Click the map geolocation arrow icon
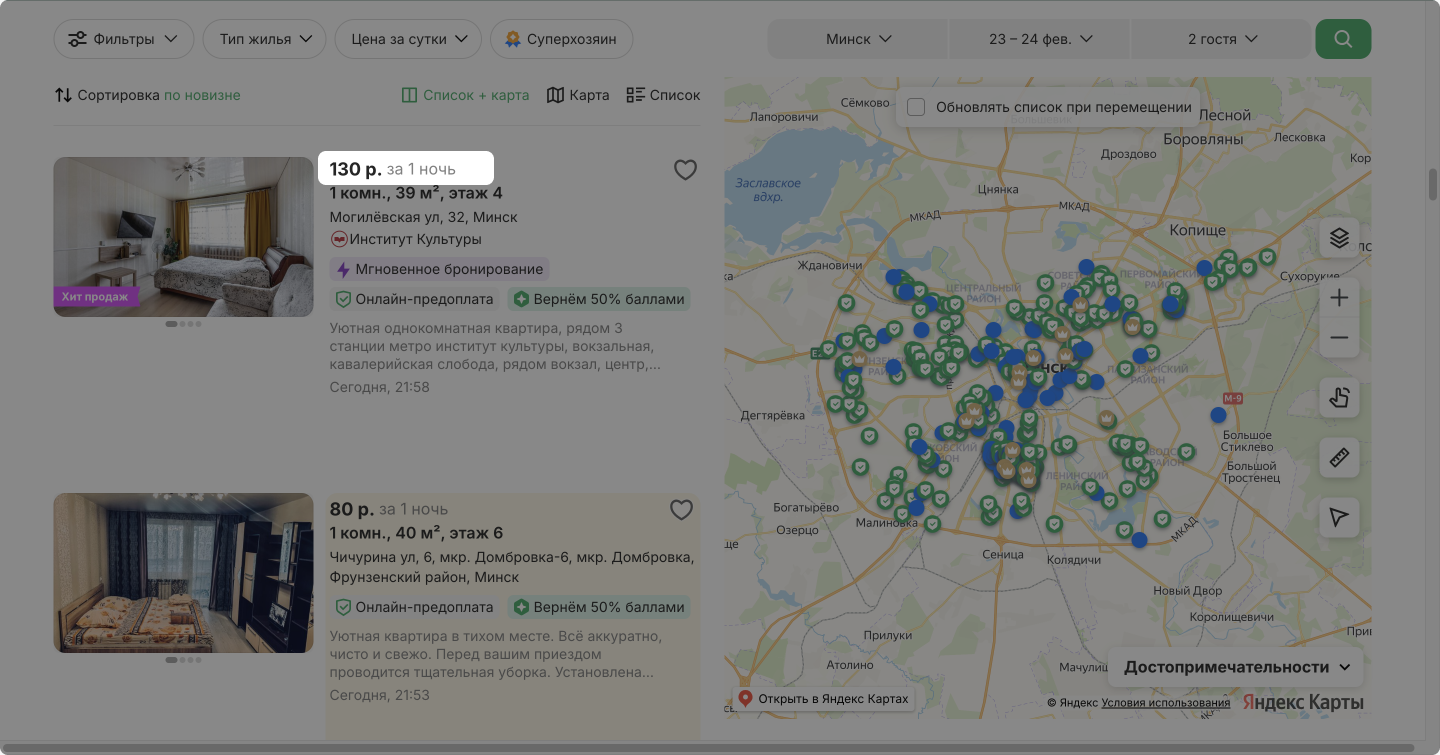The width and height of the screenshot is (1440, 755). [x=1339, y=517]
